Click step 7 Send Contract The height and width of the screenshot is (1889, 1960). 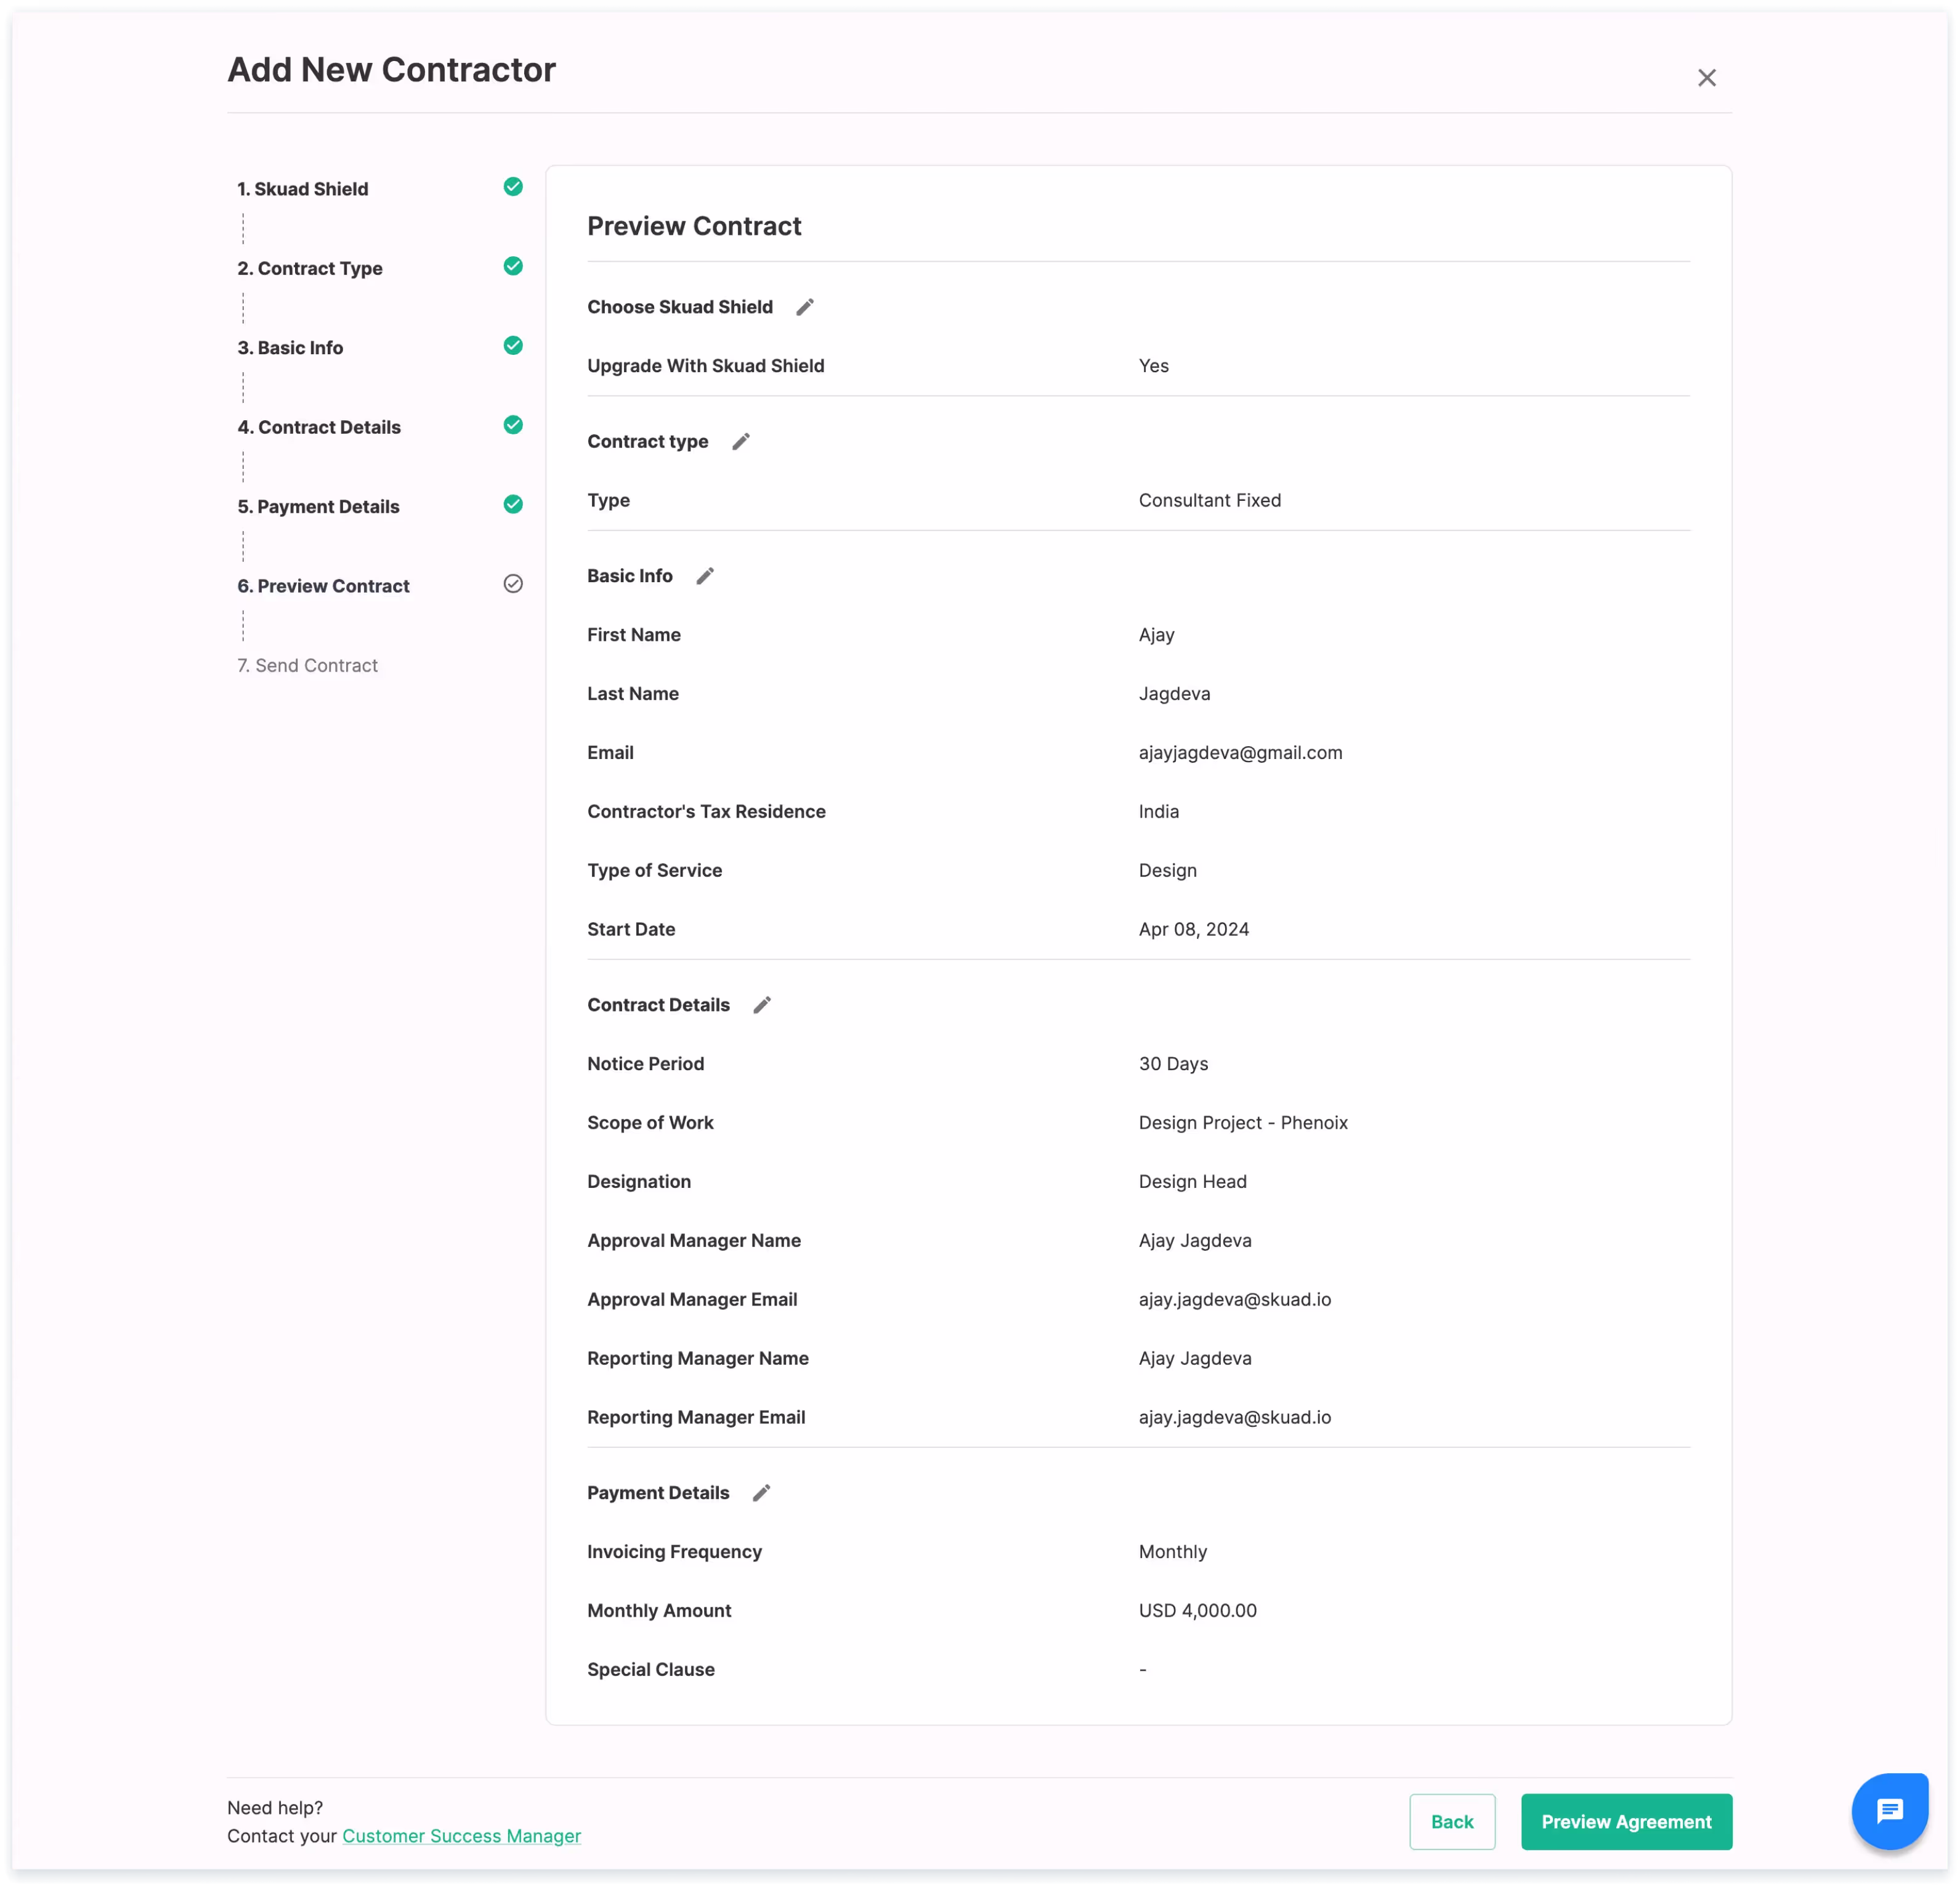coord(307,666)
